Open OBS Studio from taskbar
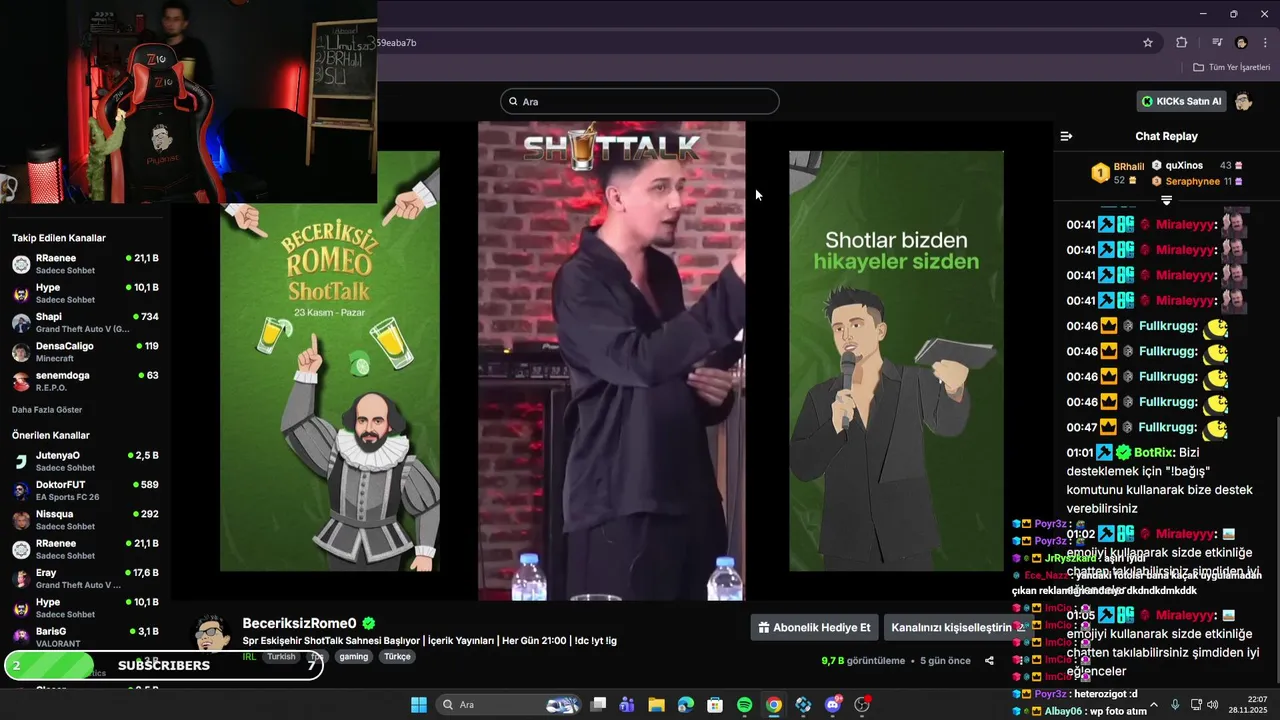The width and height of the screenshot is (1280, 720). (862, 705)
